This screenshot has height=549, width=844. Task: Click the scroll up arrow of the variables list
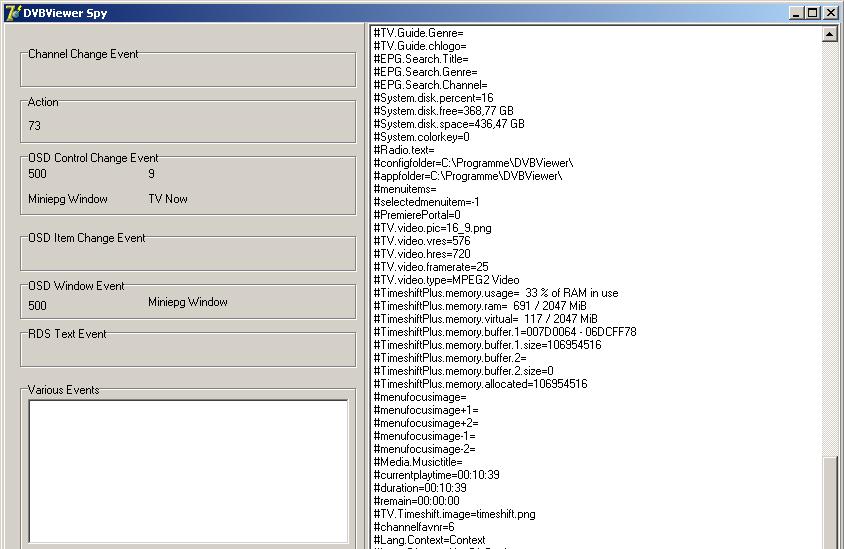(x=829, y=34)
